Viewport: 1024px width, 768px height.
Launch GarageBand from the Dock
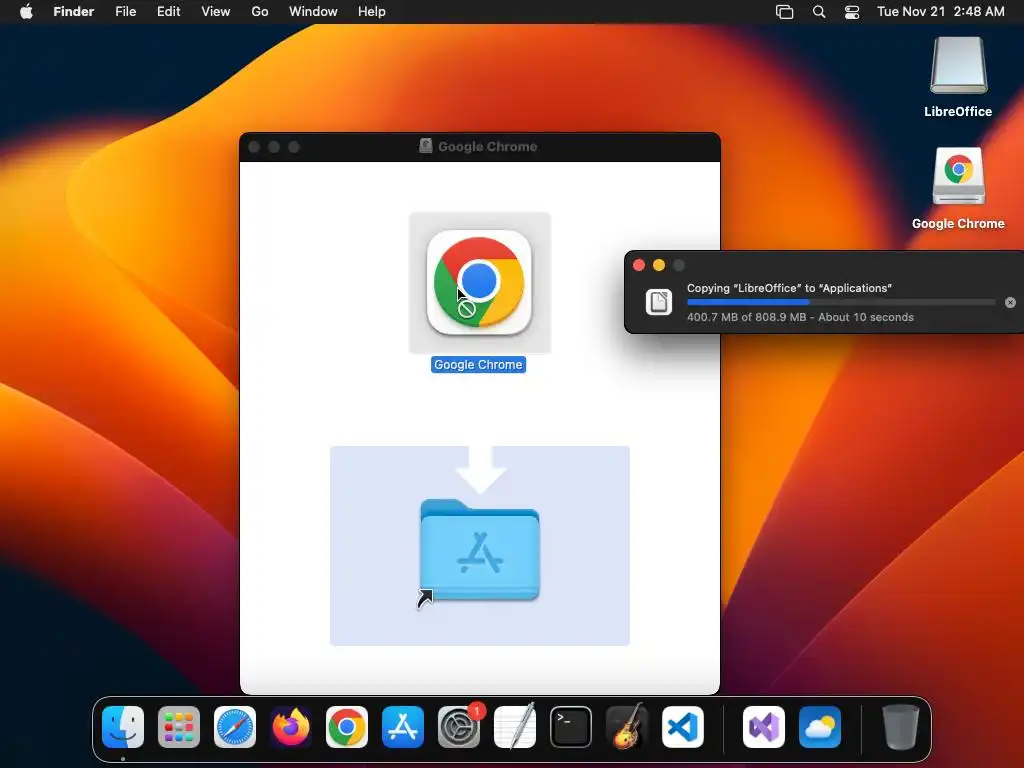coord(627,727)
